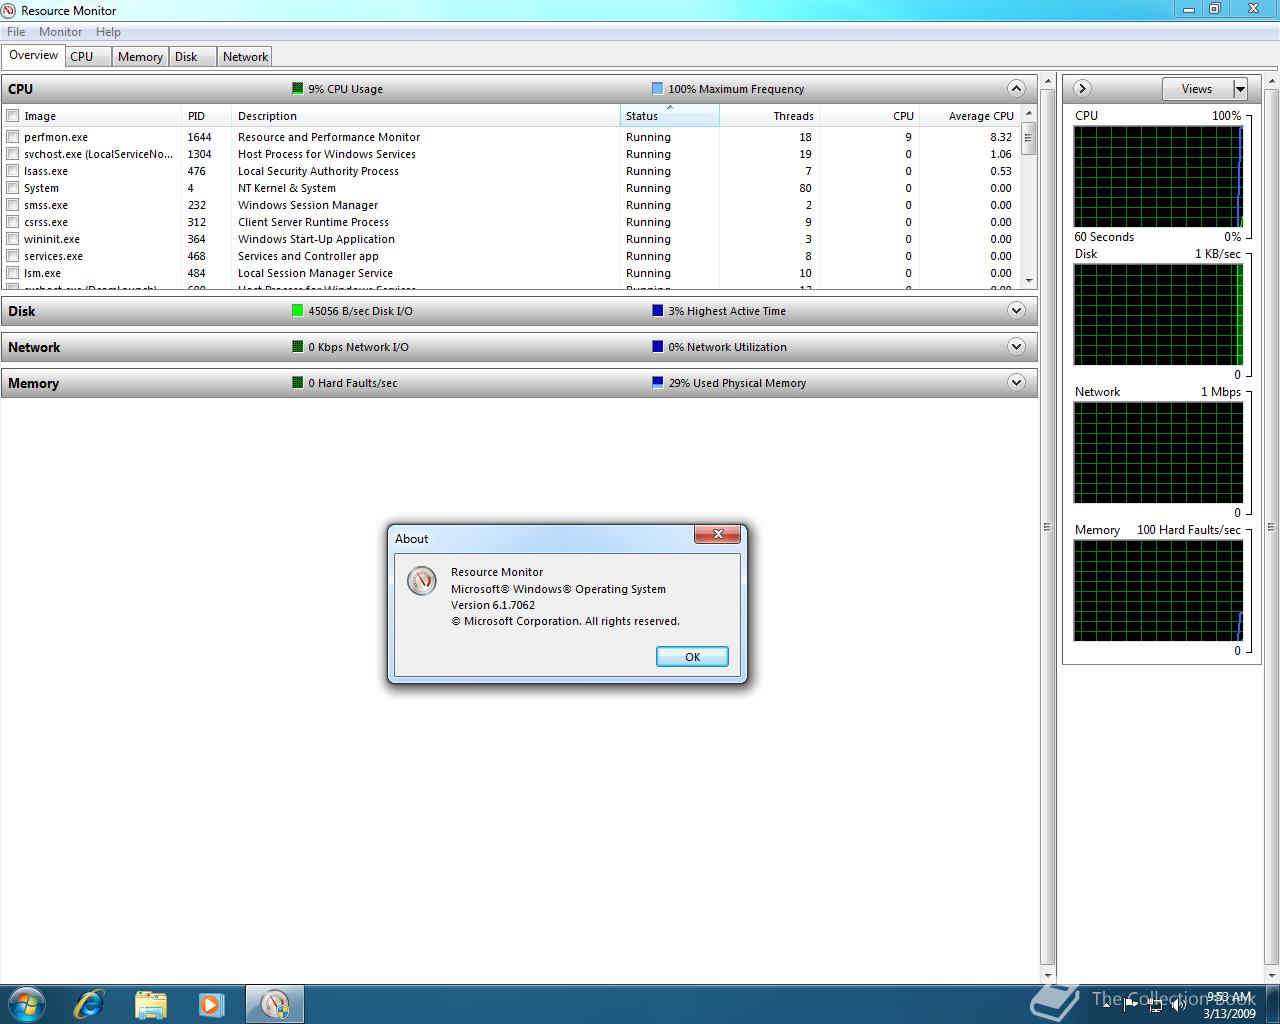1280x1024 pixels.
Task: Select the 'Windows Session Manager' description
Action: [308, 205]
